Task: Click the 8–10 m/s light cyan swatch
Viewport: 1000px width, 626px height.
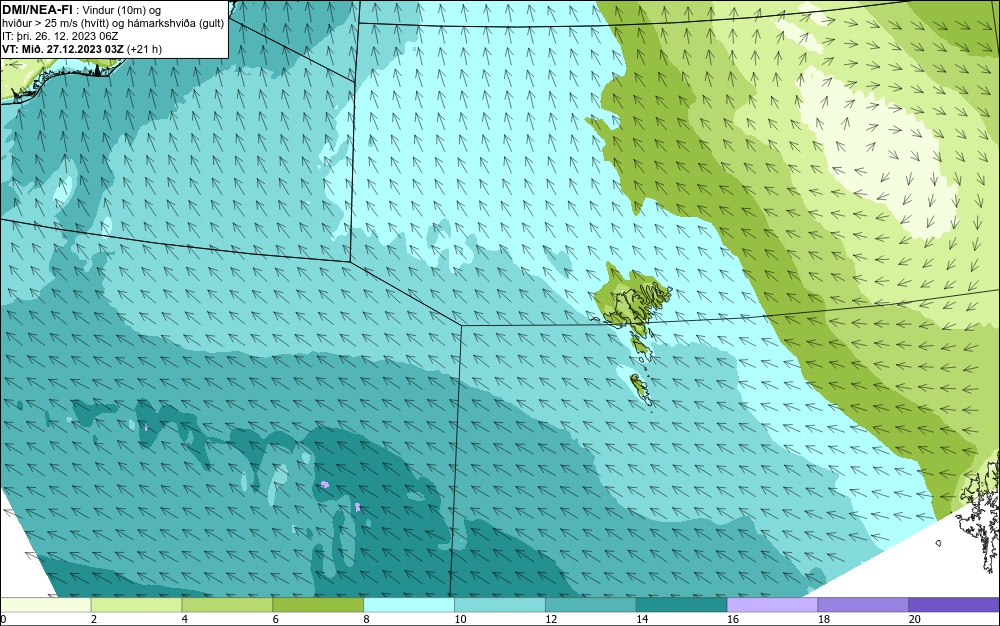Action: coord(409,605)
